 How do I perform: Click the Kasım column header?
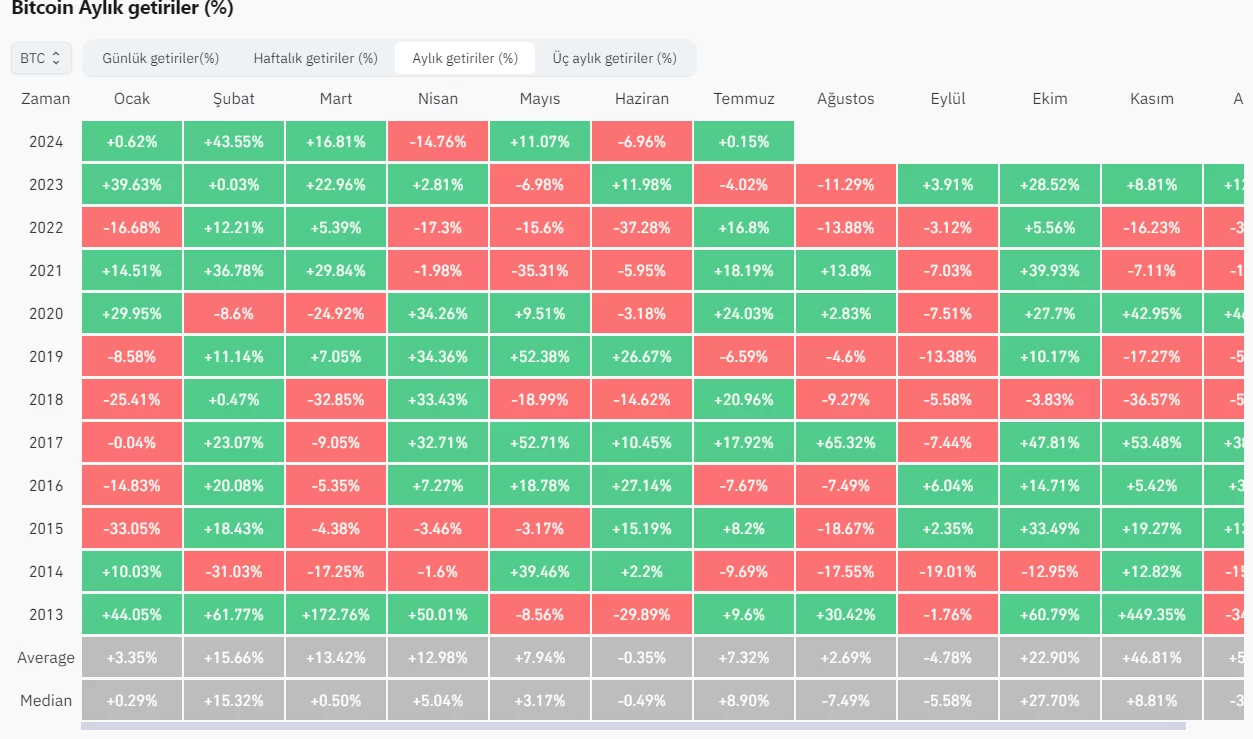pos(1152,98)
